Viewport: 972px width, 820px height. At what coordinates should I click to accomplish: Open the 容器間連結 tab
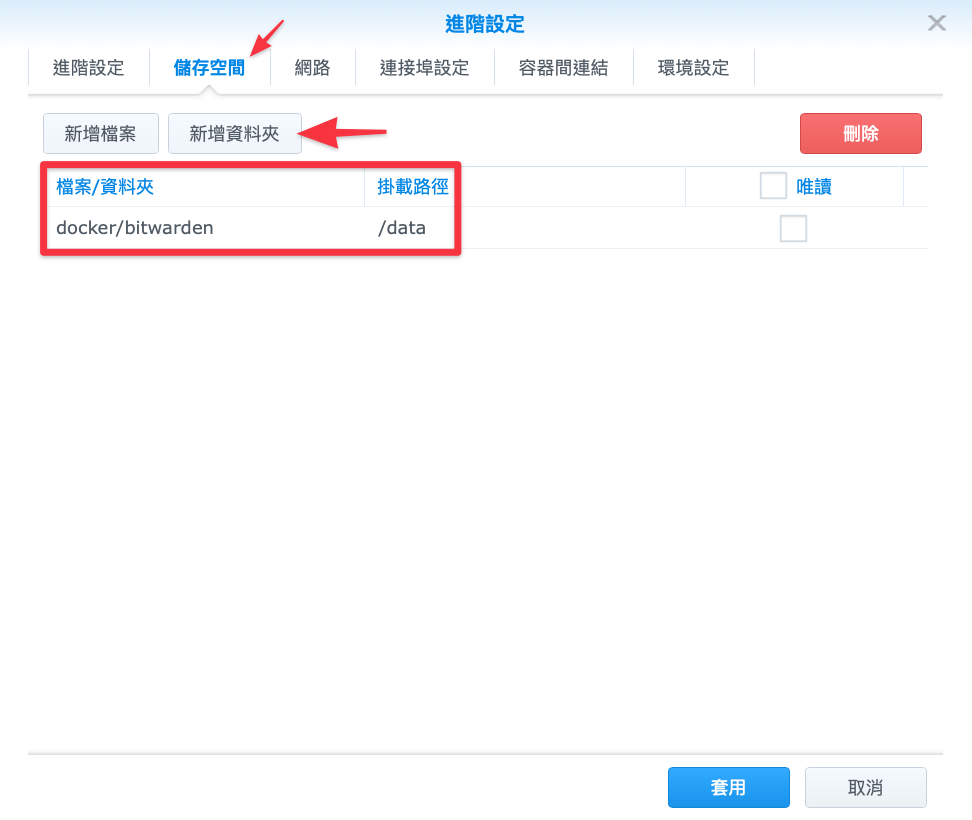pos(563,68)
